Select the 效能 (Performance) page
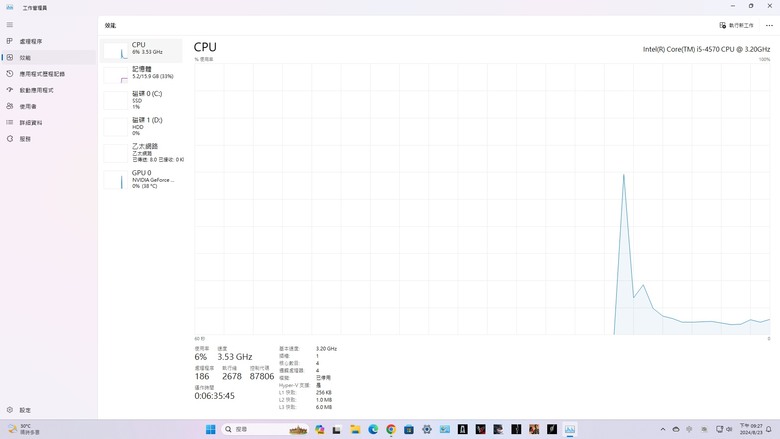Screen dimensions: 780x439 click(48, 58)
